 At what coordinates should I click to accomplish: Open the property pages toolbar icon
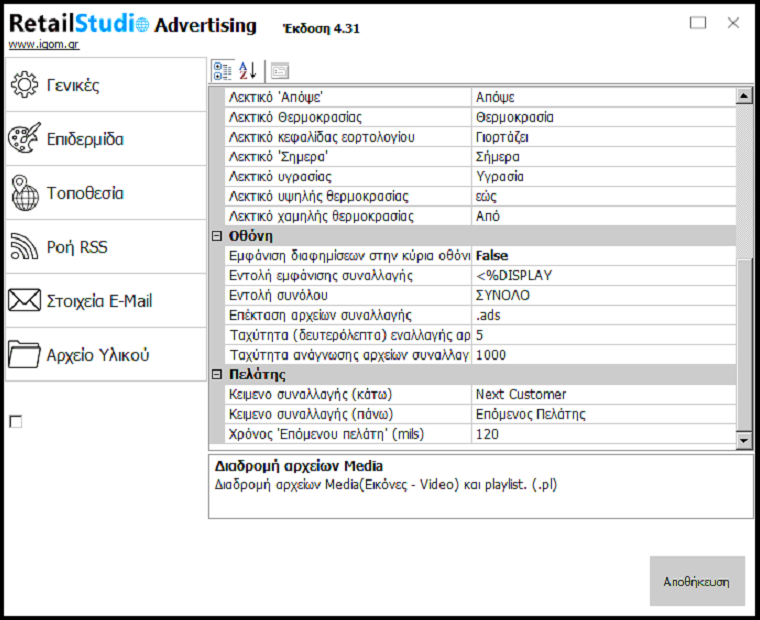[x=280, y=70]
